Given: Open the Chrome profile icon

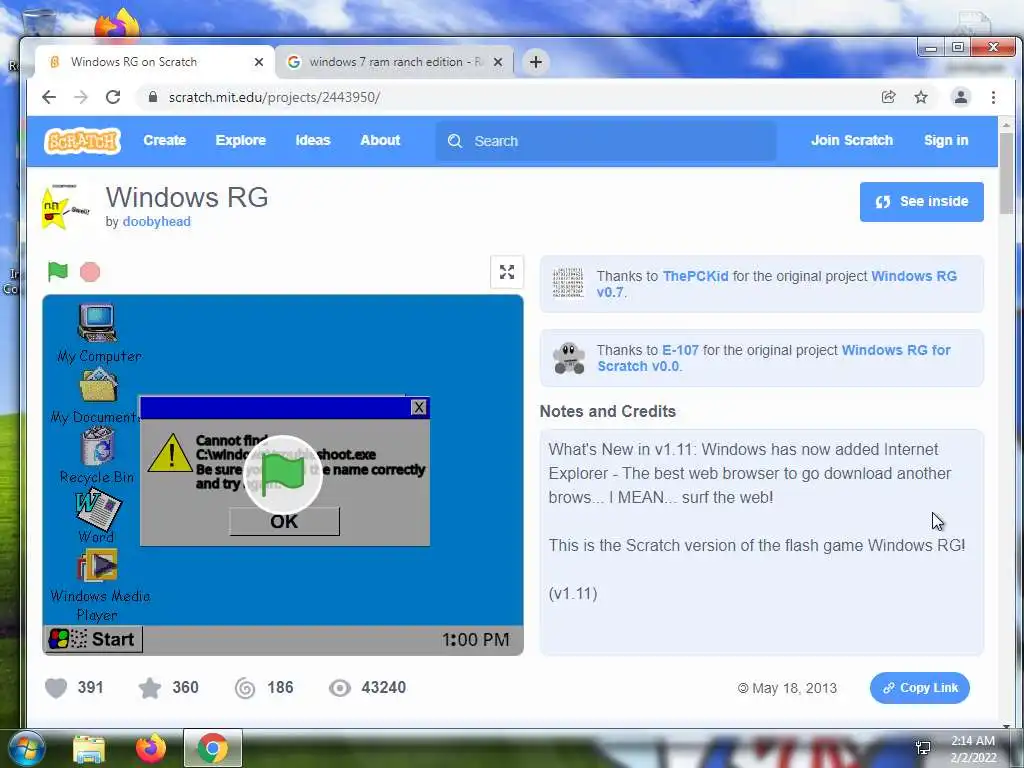Looking at the screenshot, I should pyautogui.click(x=961, y=97).
